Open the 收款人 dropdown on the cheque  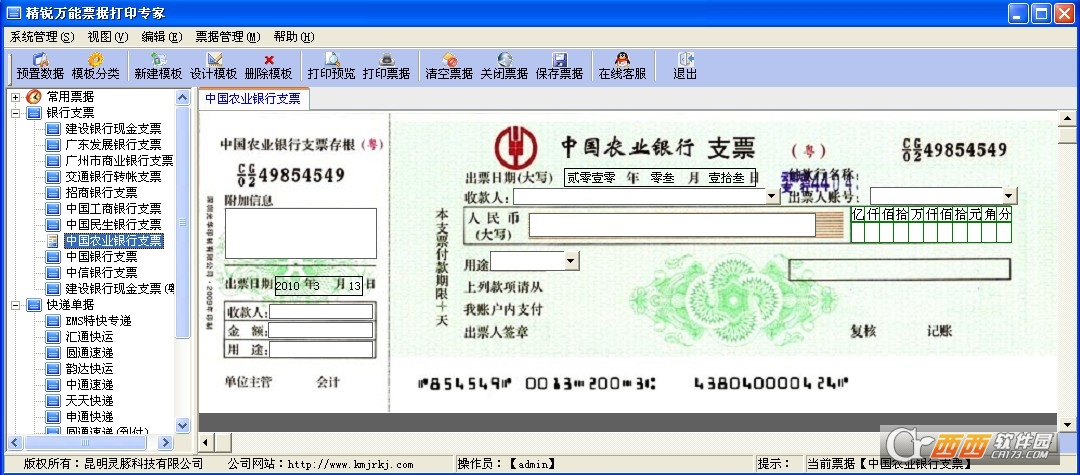(x=772, y=196)
